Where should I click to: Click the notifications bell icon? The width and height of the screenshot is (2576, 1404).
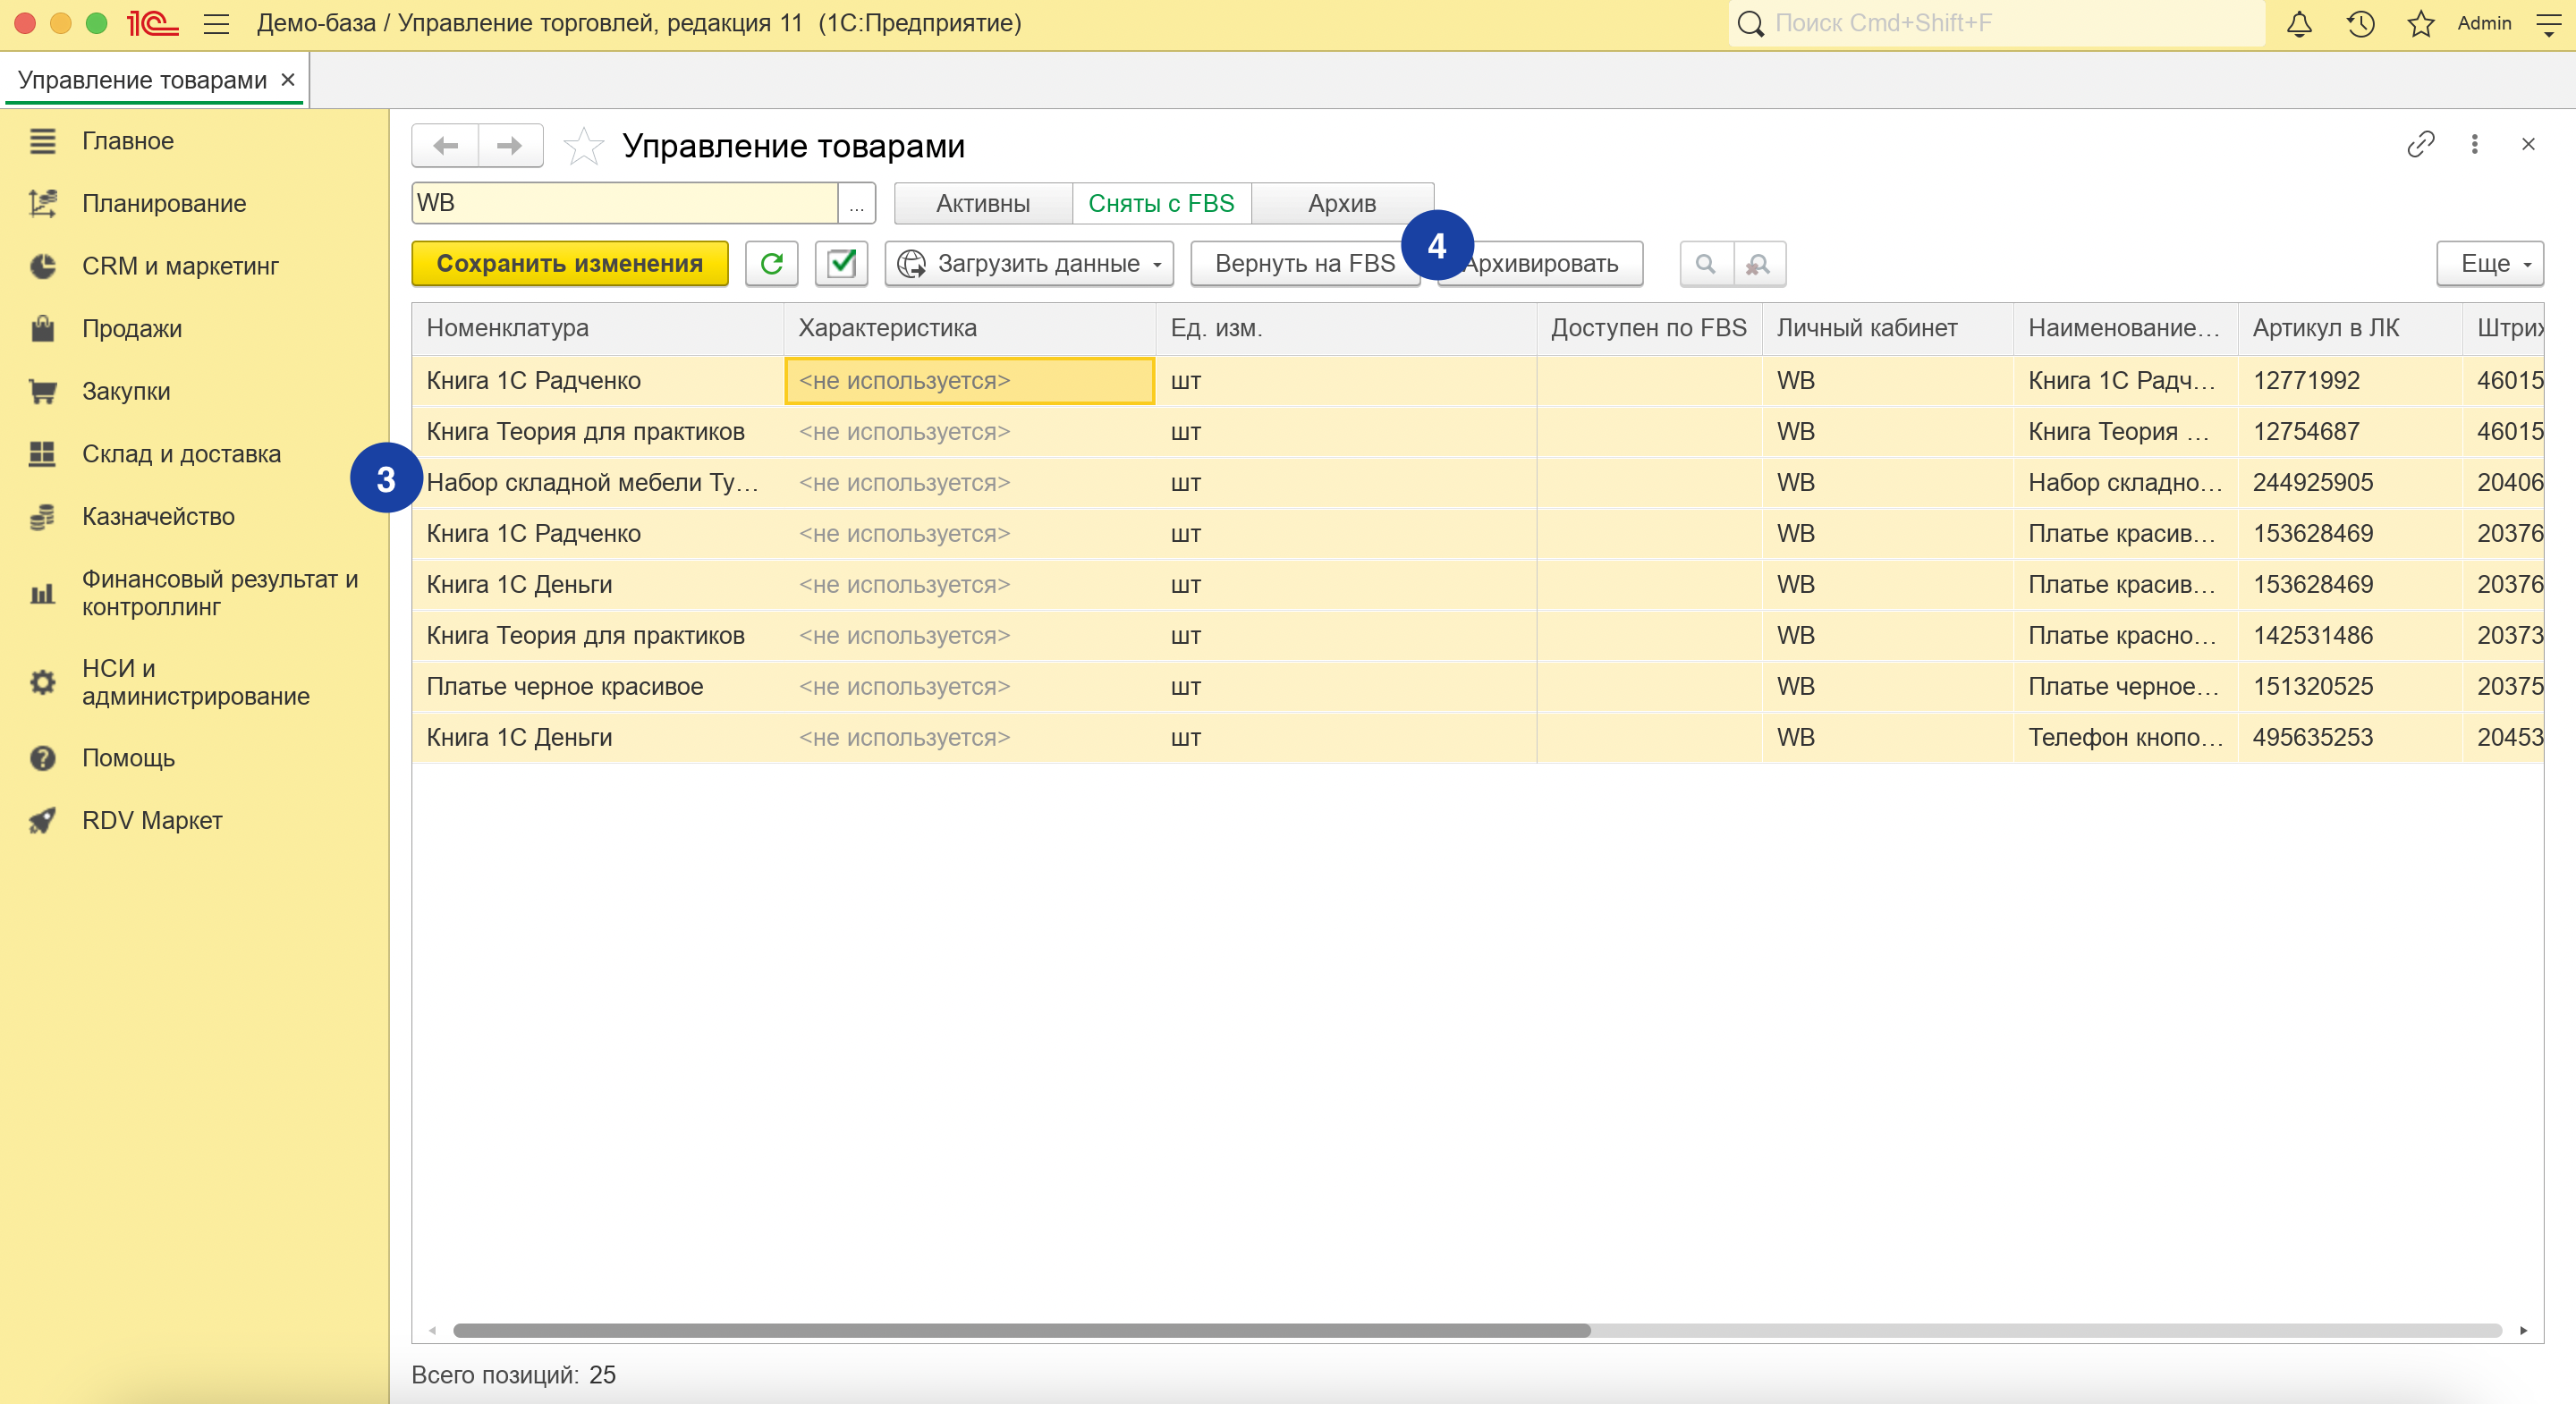tap(2299, 24)
